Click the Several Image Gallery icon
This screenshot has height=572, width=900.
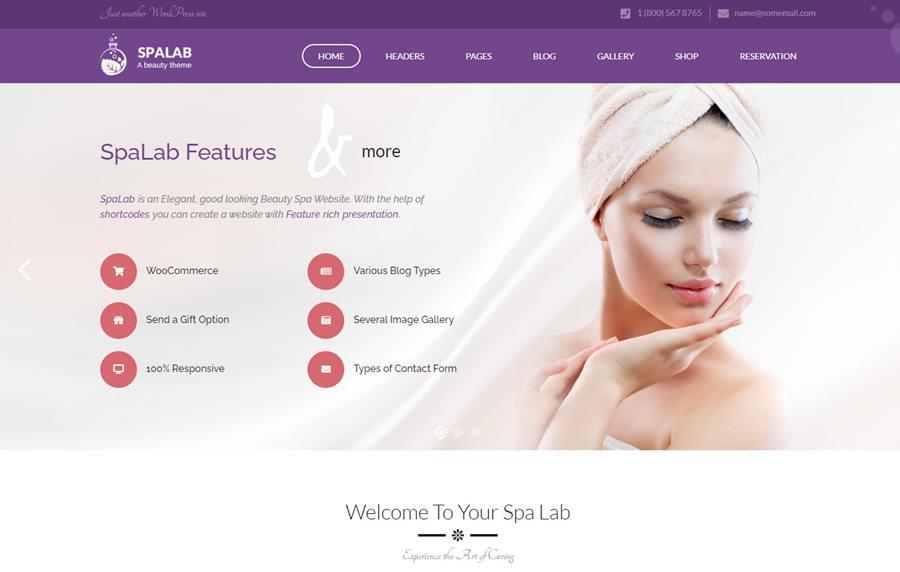[x=325, y=320]
